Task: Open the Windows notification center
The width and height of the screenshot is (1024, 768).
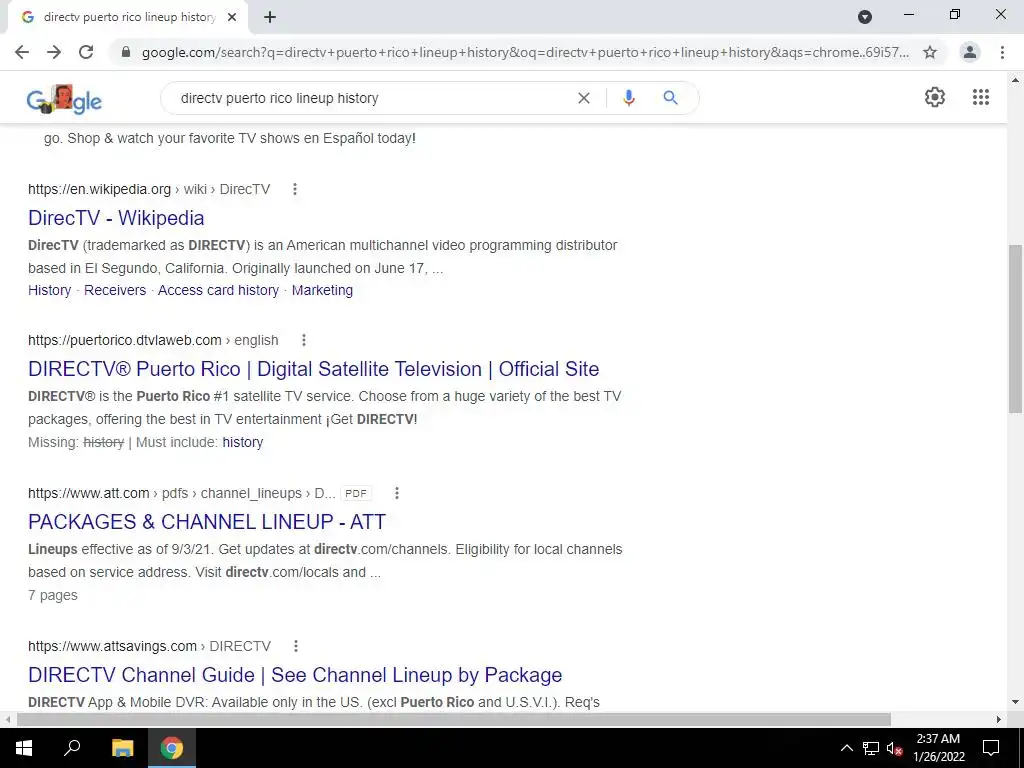Action: [x=991, y=748]
